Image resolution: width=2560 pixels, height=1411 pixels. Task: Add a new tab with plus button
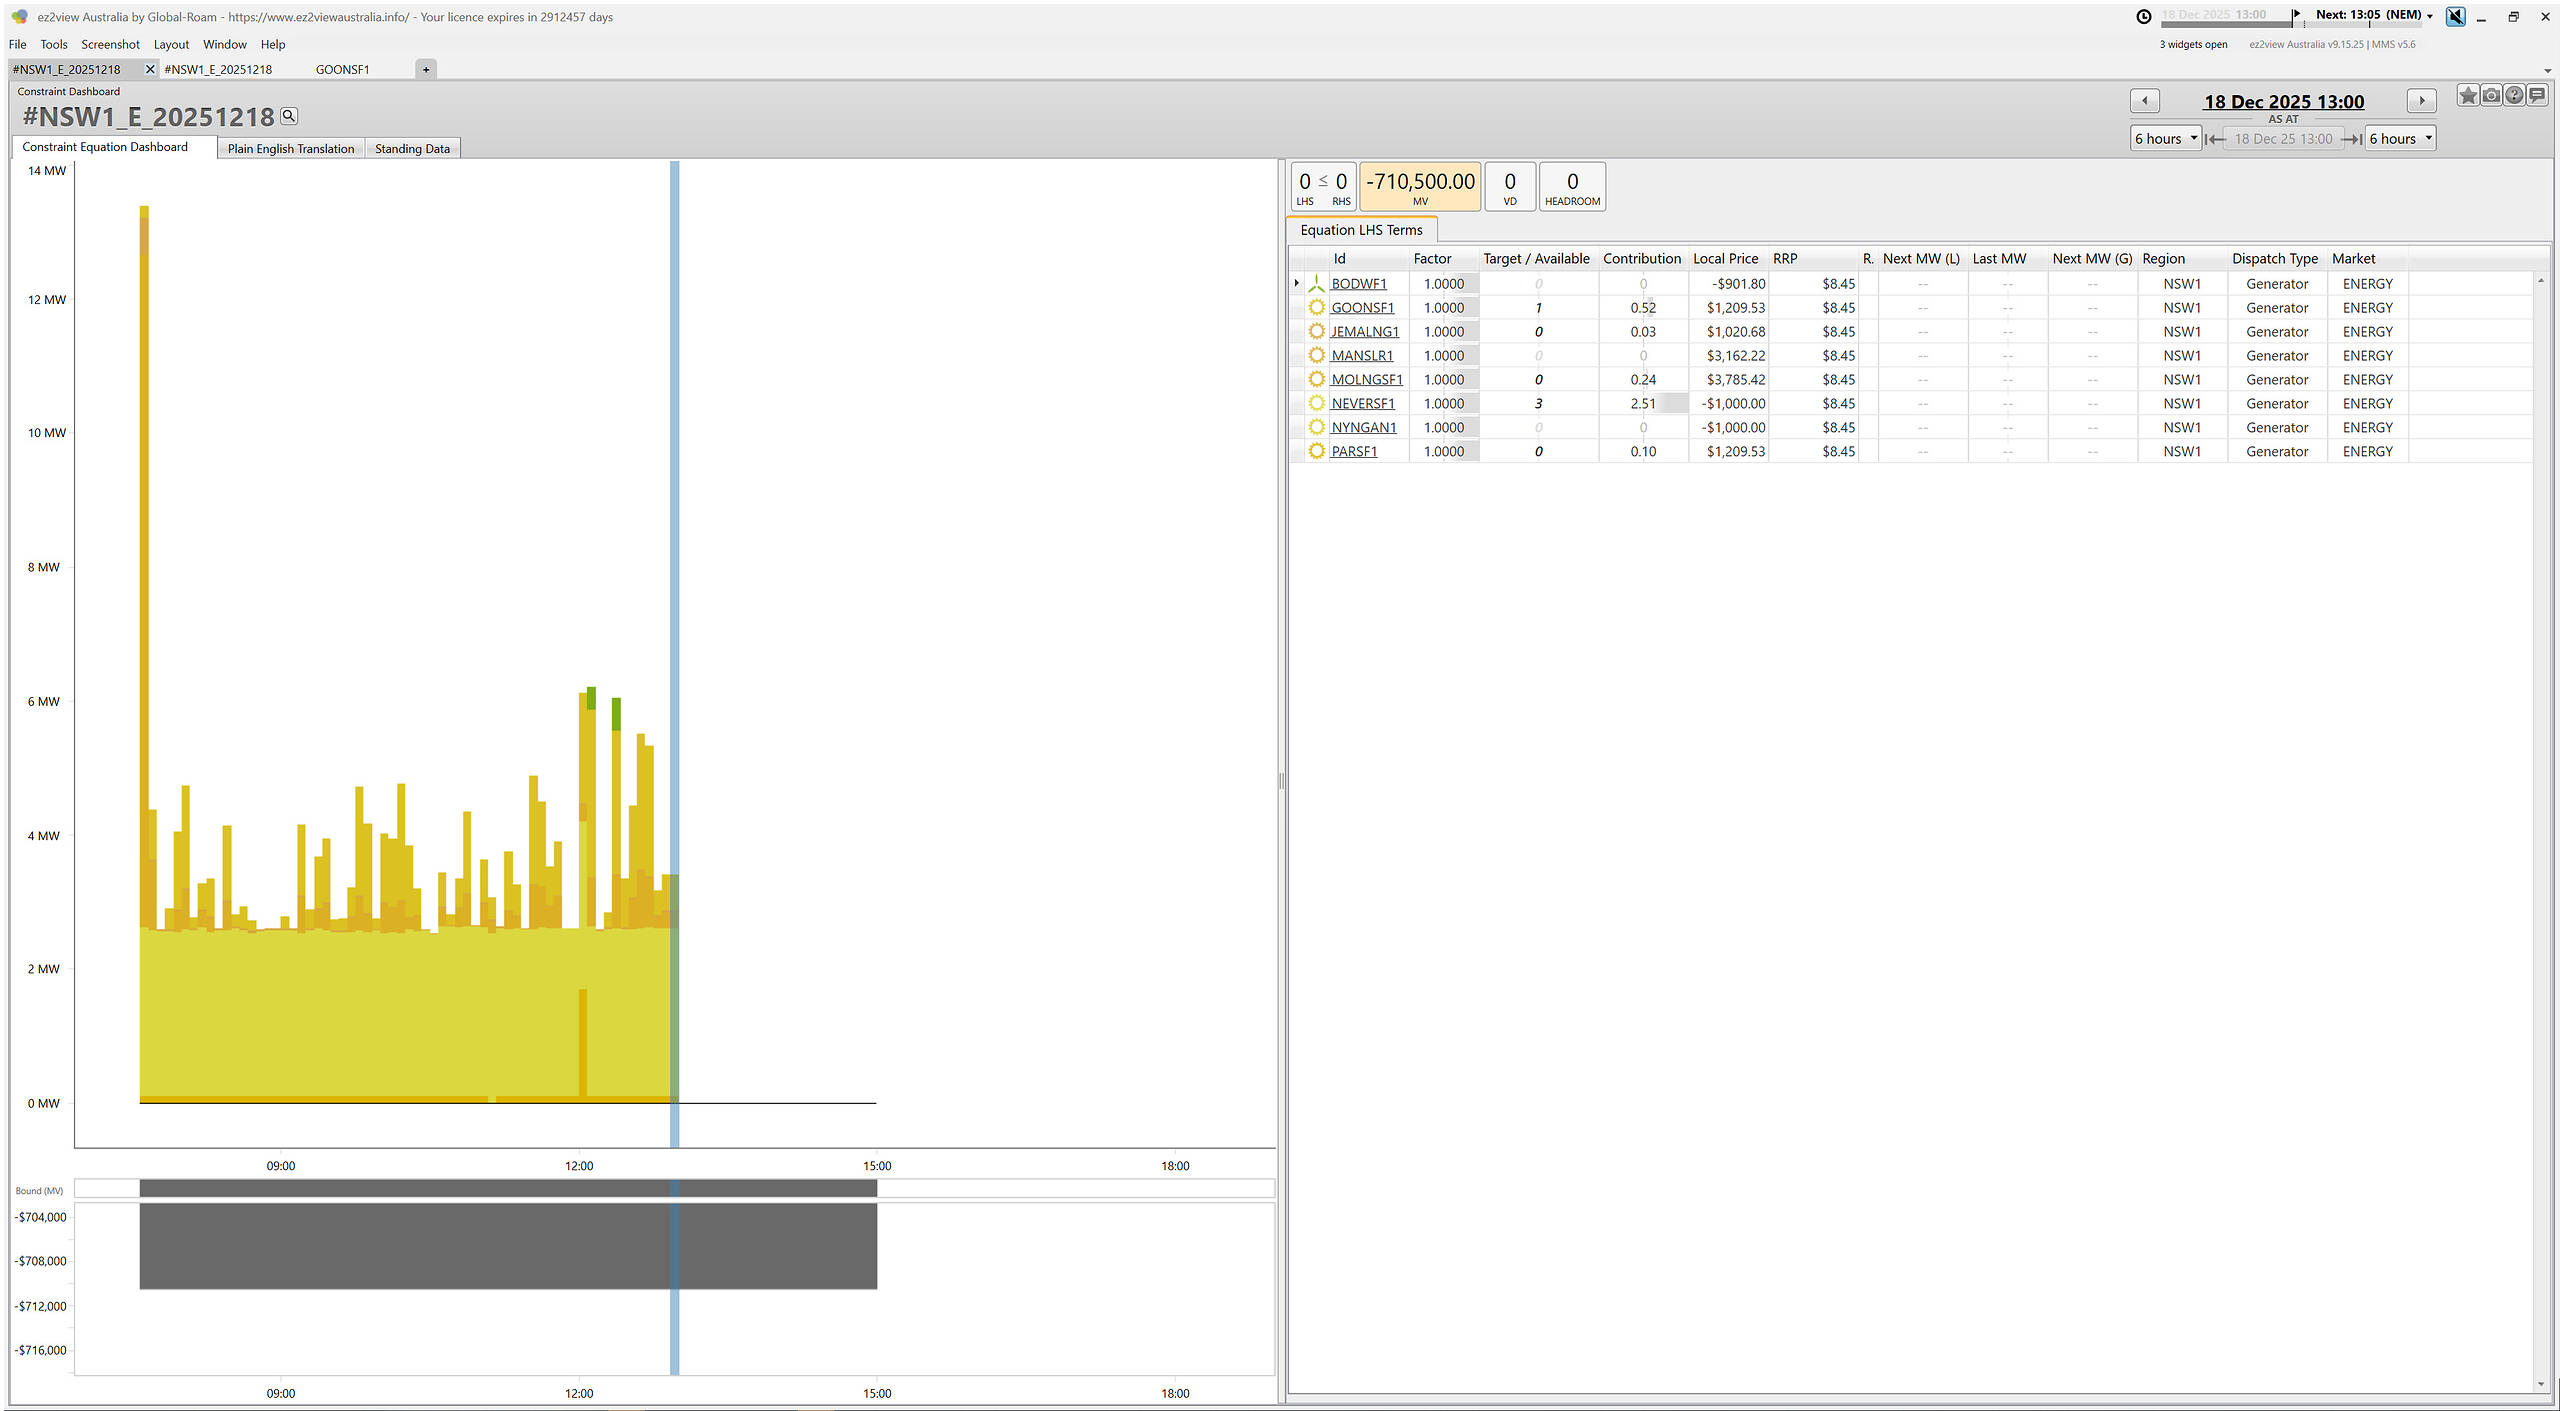426,69
